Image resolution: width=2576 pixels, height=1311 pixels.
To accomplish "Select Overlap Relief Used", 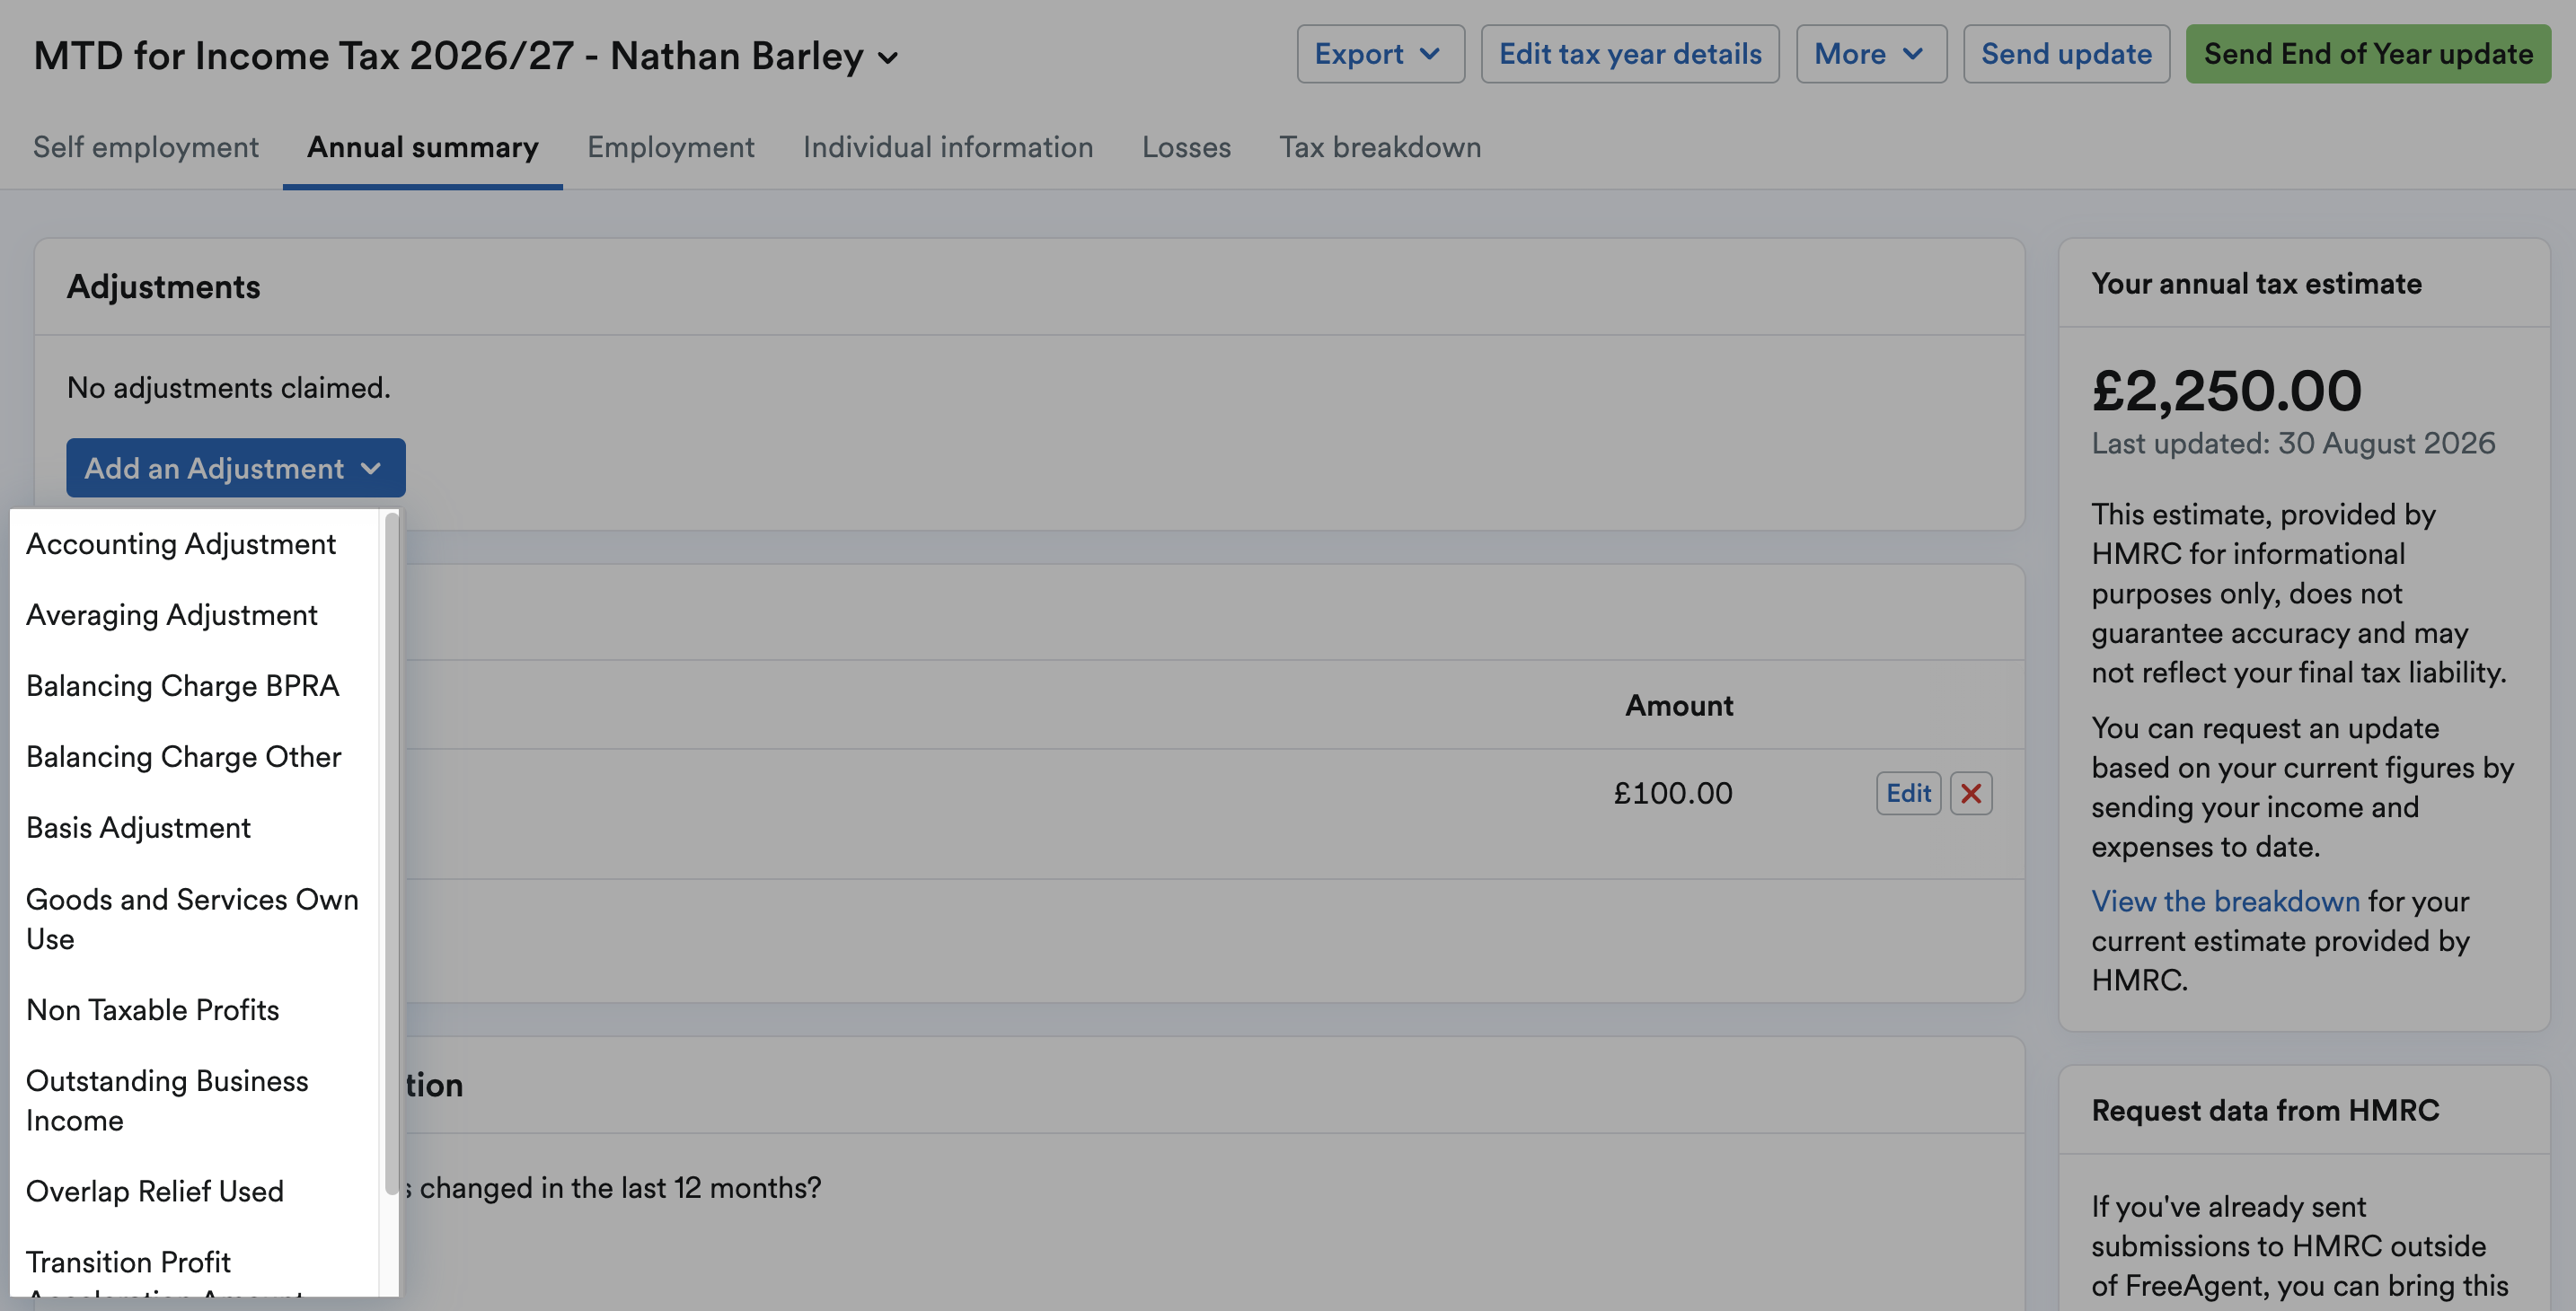I will click(195, 1192).
